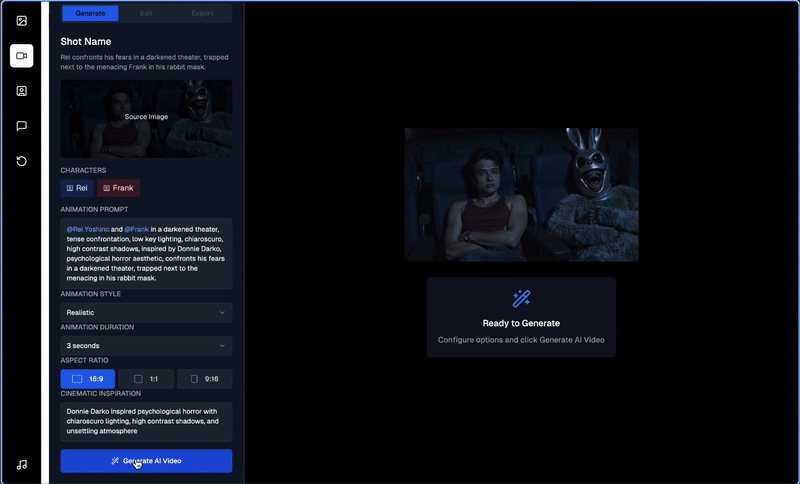Select the 16:9 aspect ratio

pos(88,379)
